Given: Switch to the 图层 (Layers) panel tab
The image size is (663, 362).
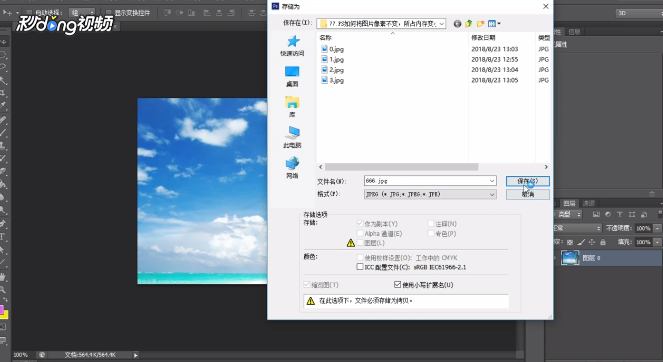Looking at the screenshot, I should (569, 203).
